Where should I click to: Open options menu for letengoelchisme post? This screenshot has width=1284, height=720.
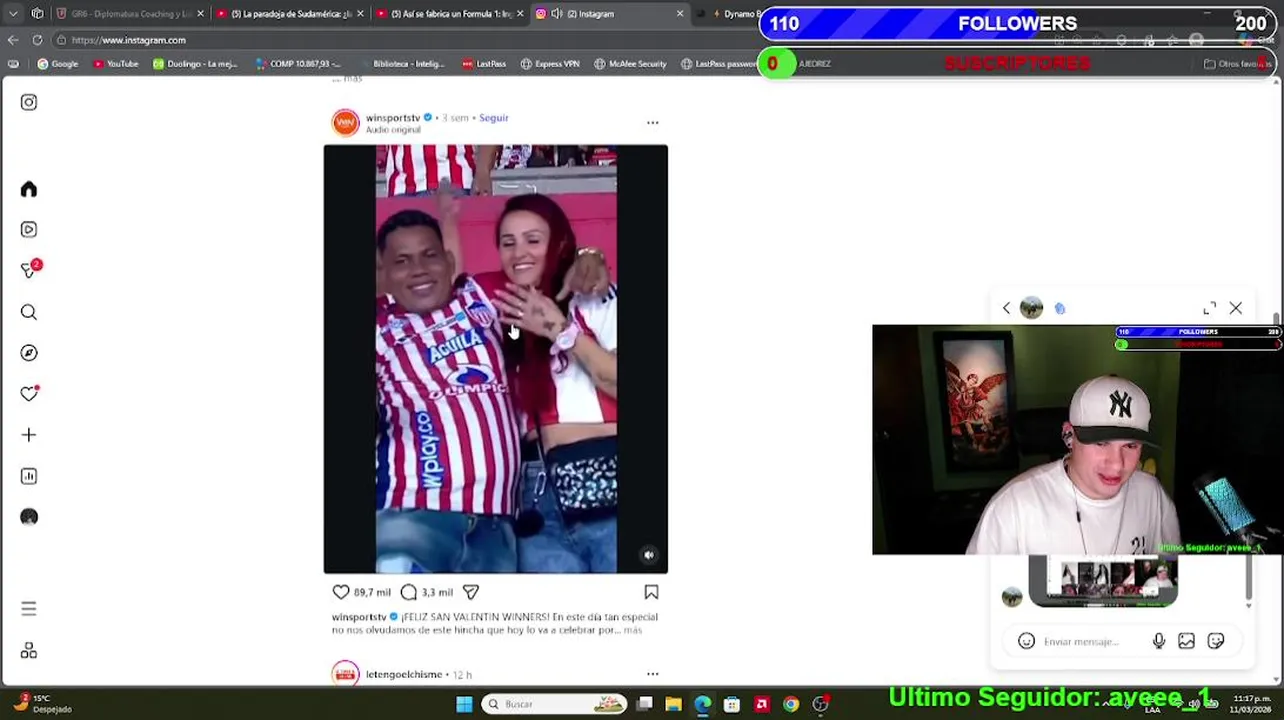pyautogui.click(x=652, y=674)
